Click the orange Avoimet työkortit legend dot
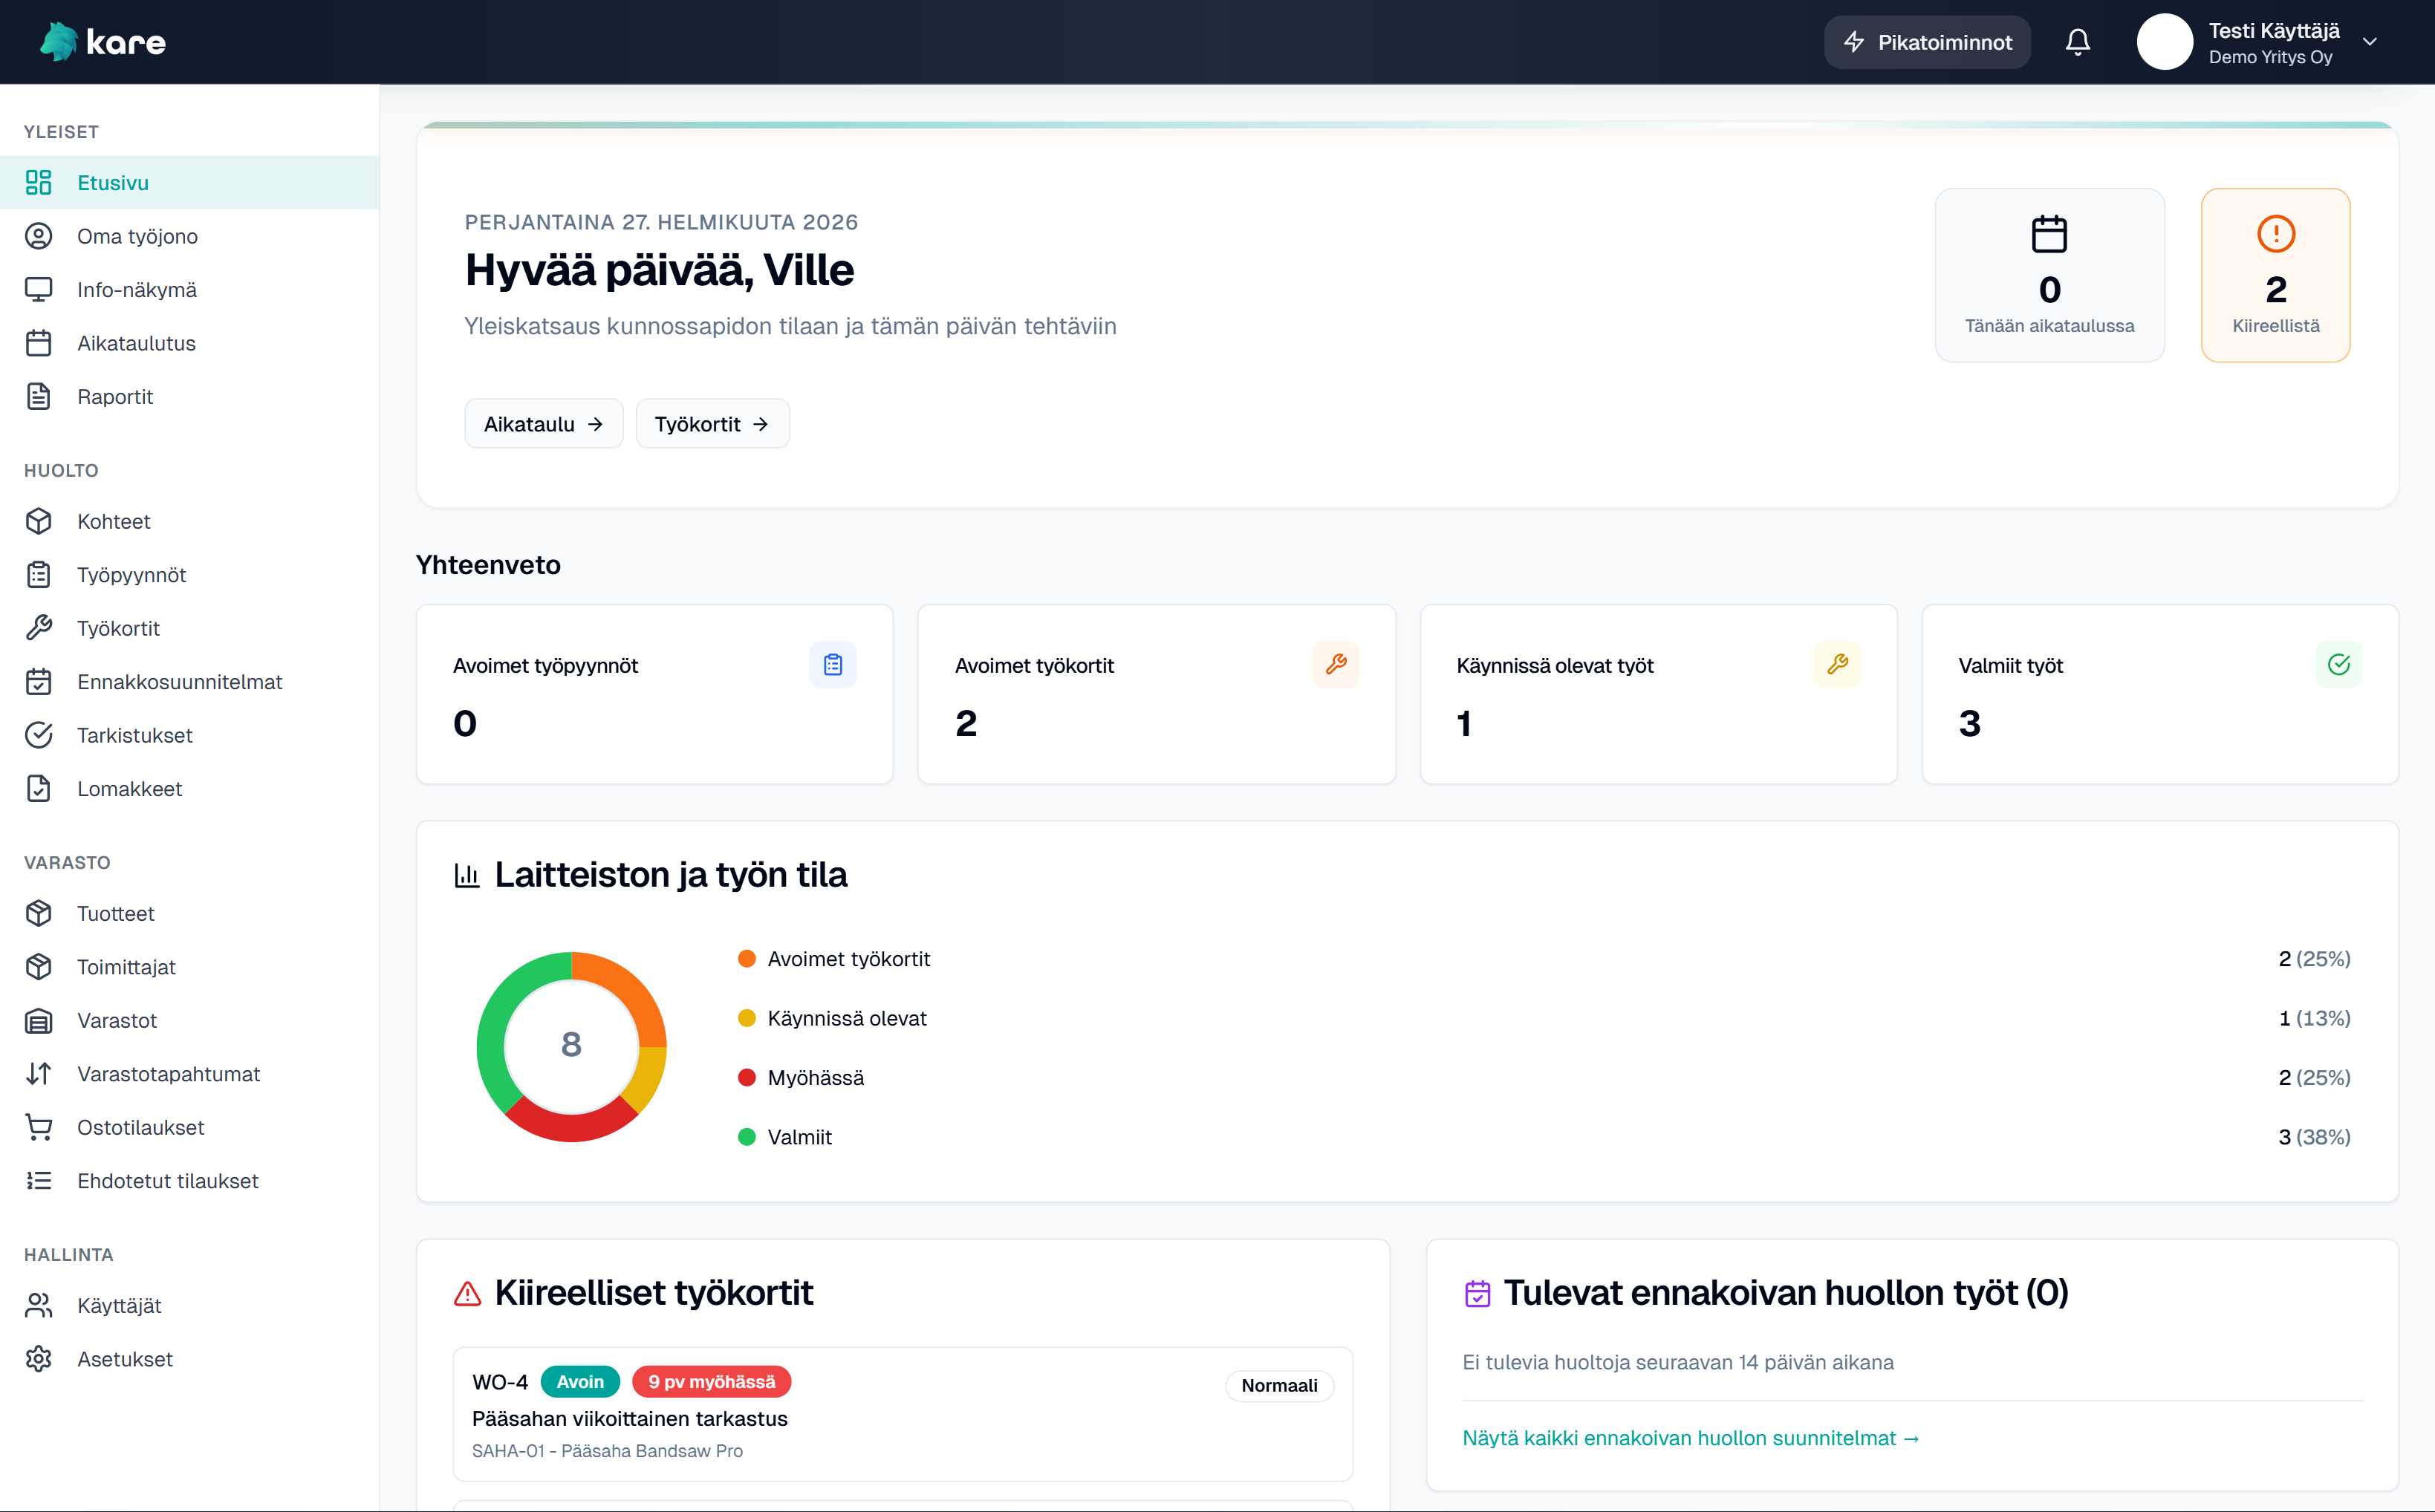This screenshot has width=2435, height=1512. coord(746,959)
